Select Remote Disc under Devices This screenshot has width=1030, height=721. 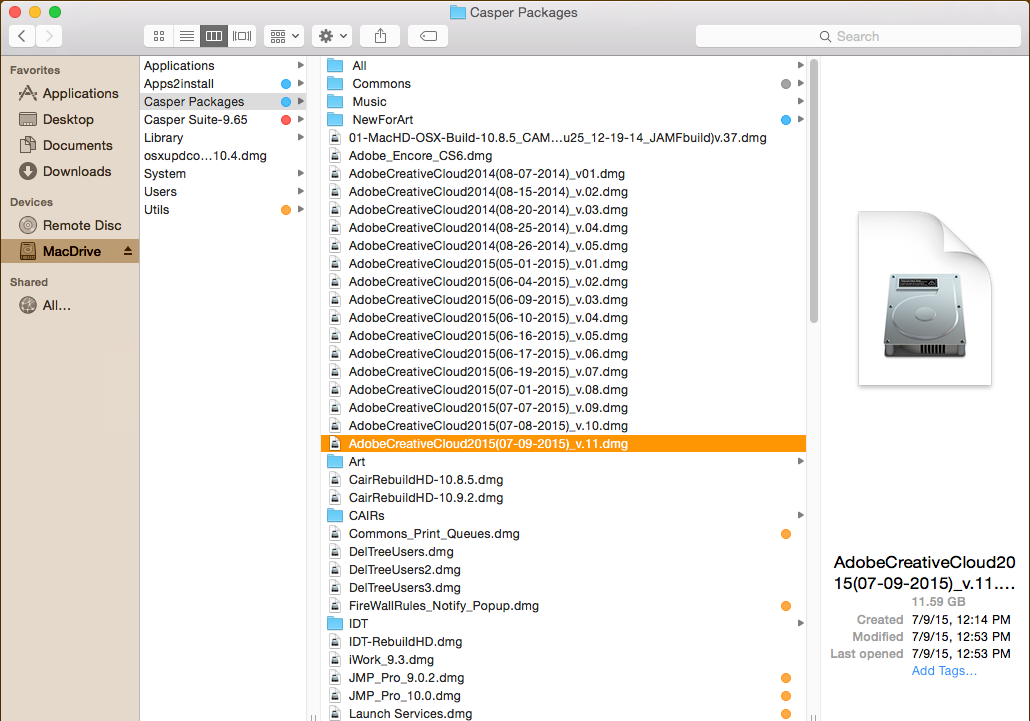(70, 225)
